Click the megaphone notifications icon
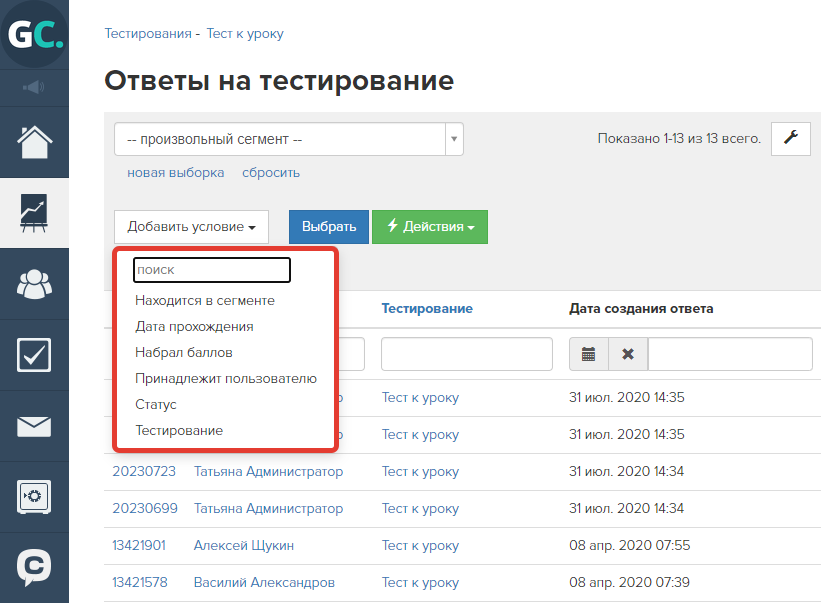 (34, 87)
